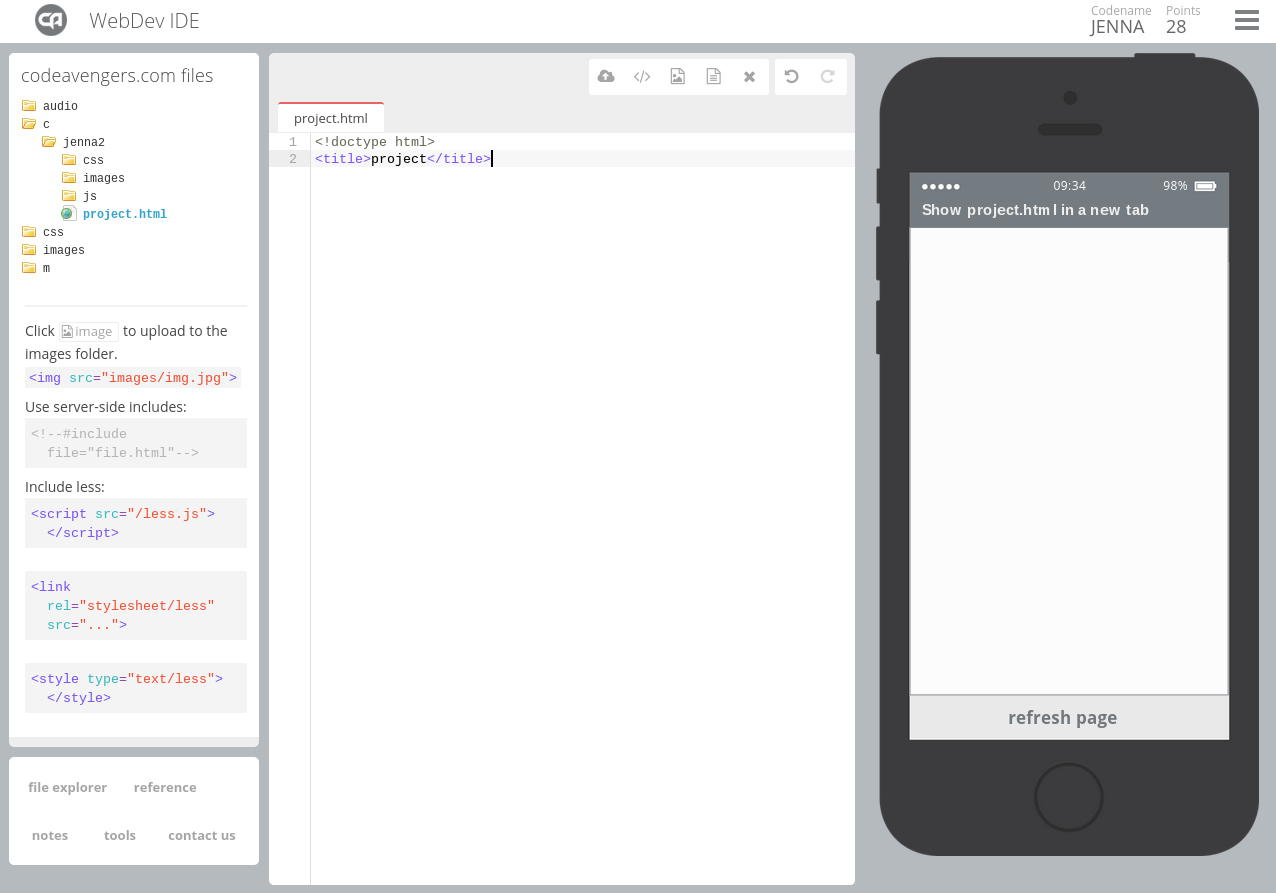Click the image file icon in toolbar

coord(678,76)
